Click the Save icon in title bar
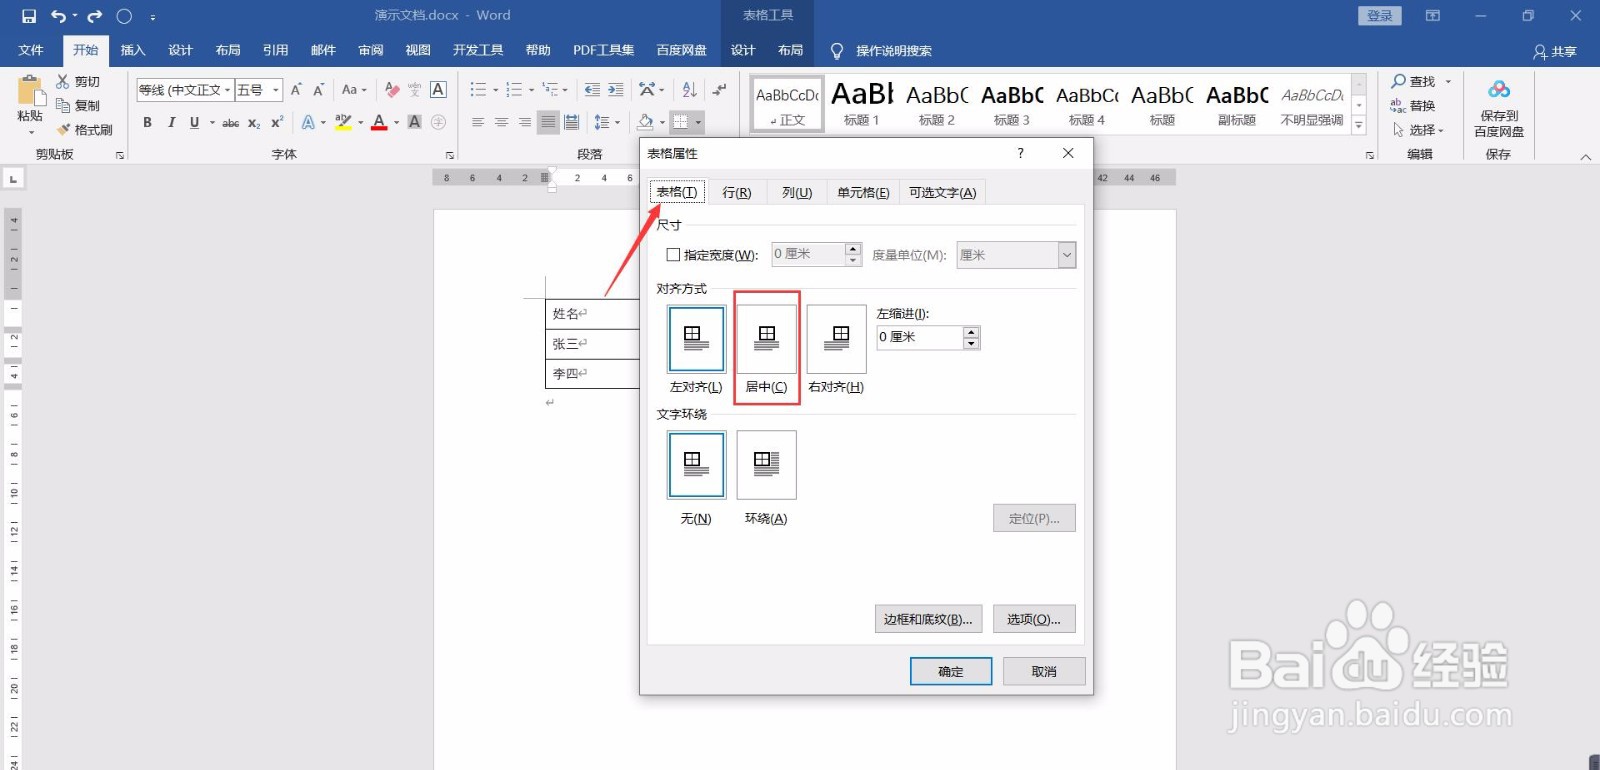The height and width of the screenshot is (770, 1600). pos(29,16)
